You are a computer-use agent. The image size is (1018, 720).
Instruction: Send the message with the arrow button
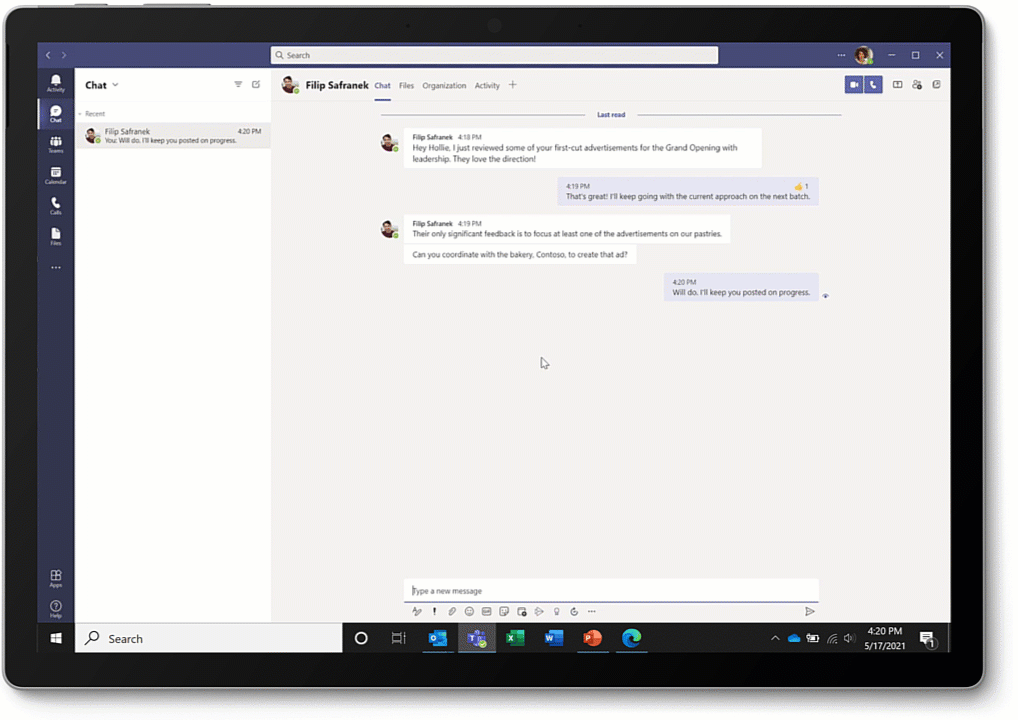pyautogui.click(x=810, y=611)
